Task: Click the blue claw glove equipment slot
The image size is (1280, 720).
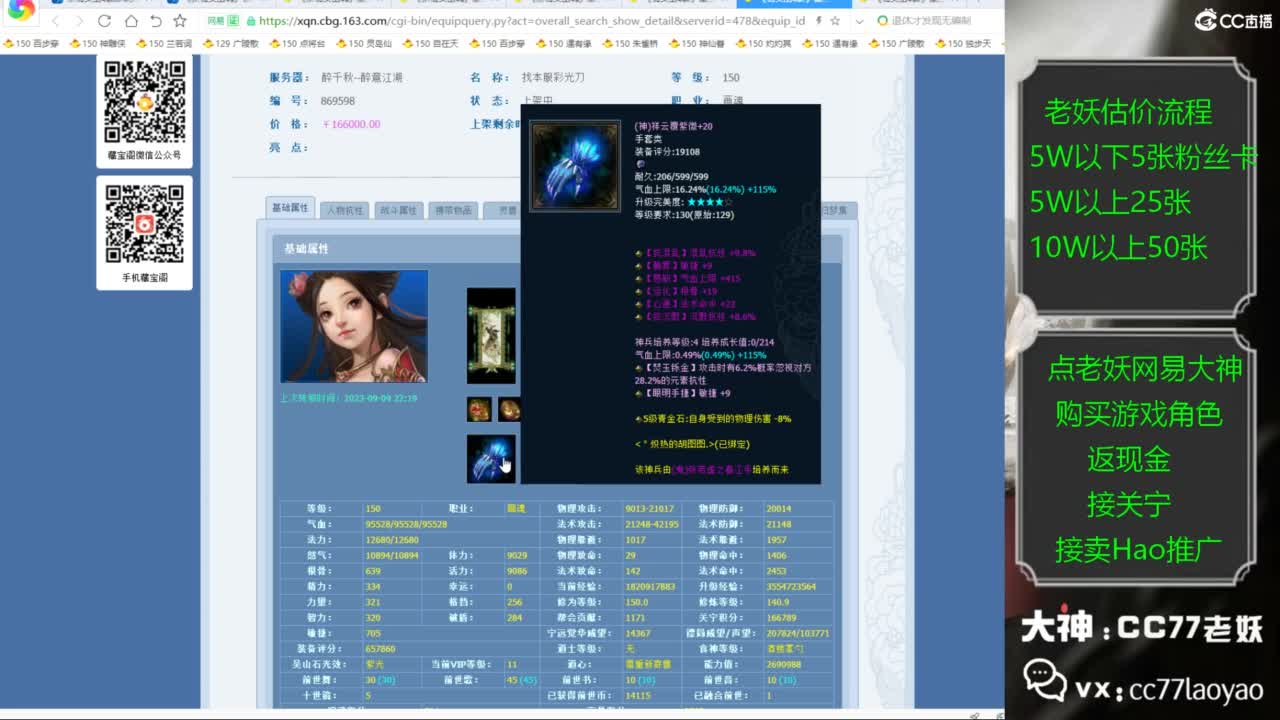Action: (491, 459)
